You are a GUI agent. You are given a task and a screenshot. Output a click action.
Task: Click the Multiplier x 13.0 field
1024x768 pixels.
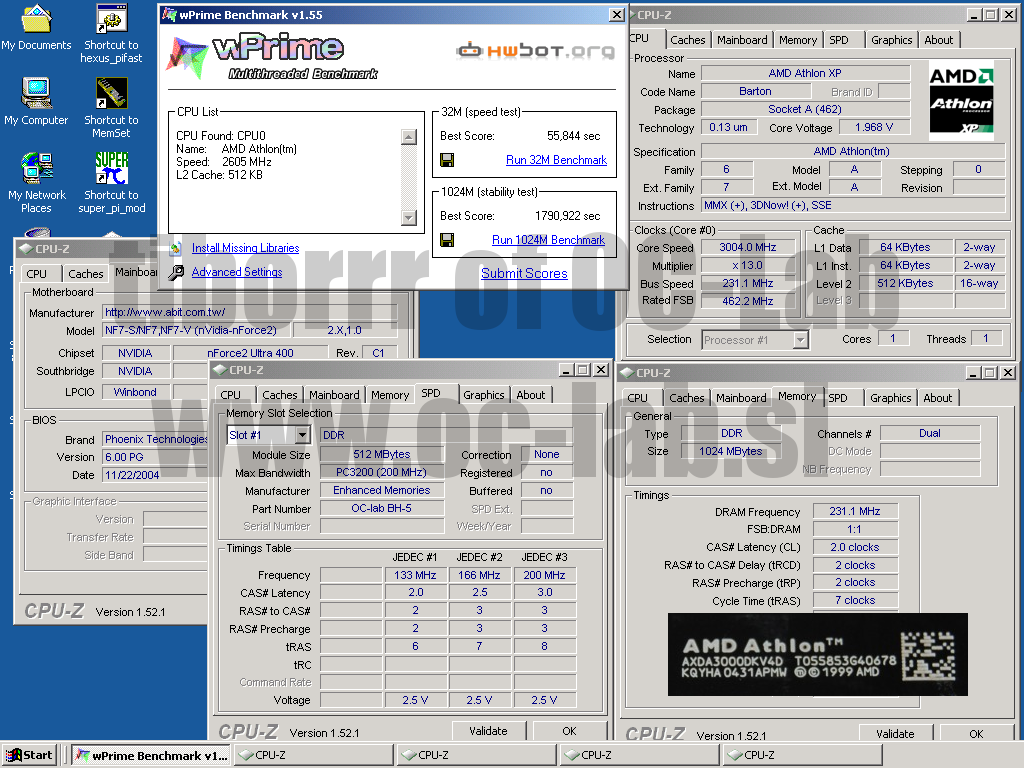click(748, 266)
